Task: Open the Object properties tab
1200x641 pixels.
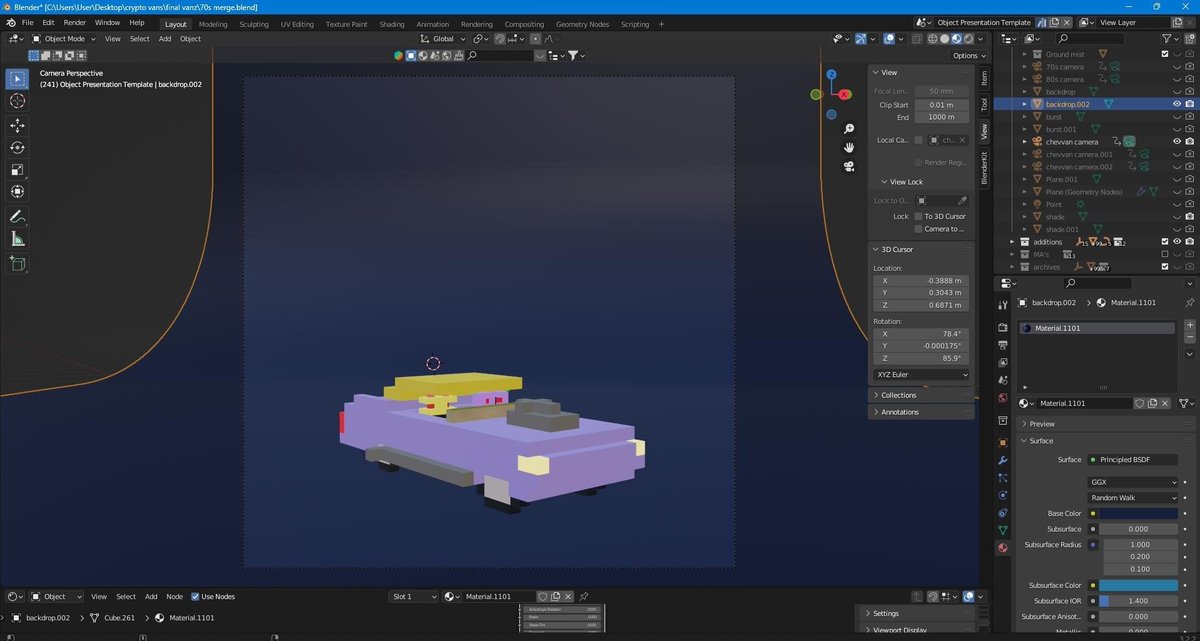Action: [x=1002, y=442]
